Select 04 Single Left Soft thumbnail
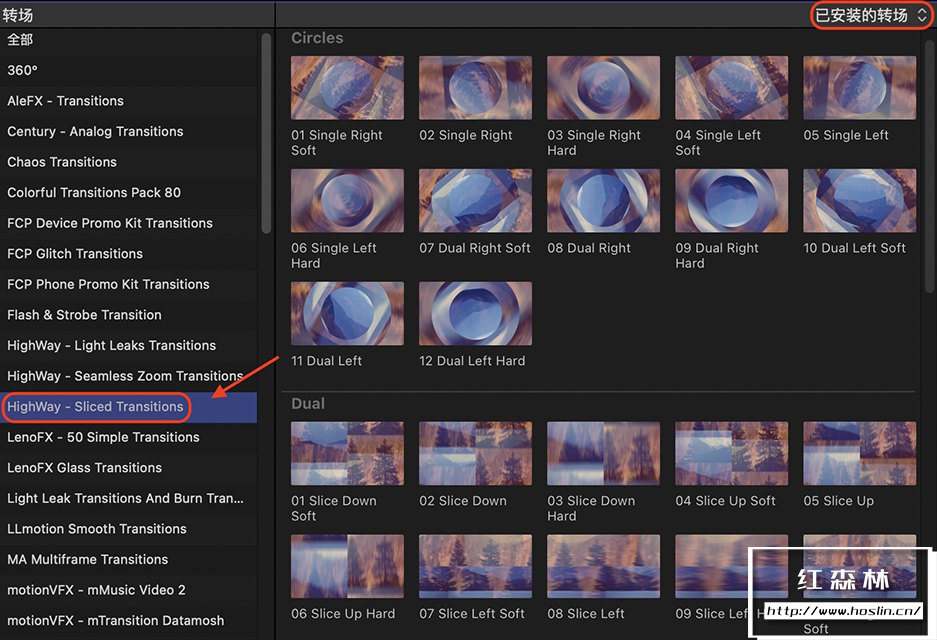The width and height of the screenshot is (937, 640). coord(731,88)
